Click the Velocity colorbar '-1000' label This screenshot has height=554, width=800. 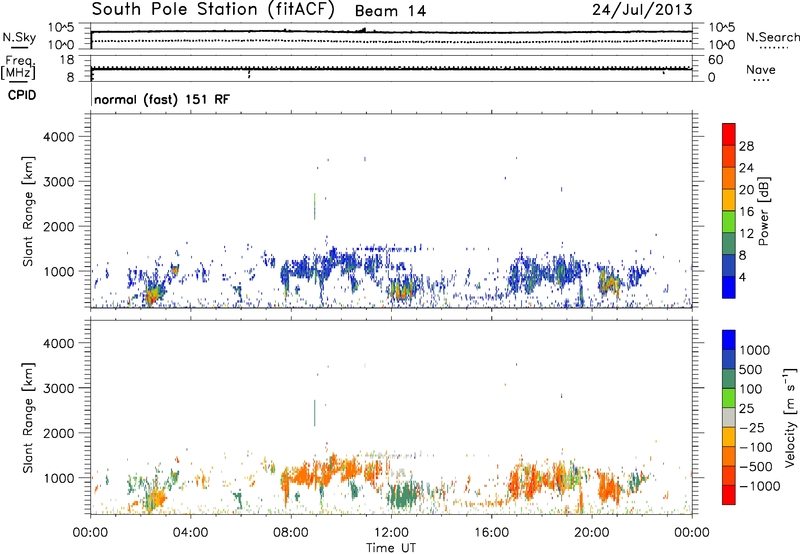point(760,486)
